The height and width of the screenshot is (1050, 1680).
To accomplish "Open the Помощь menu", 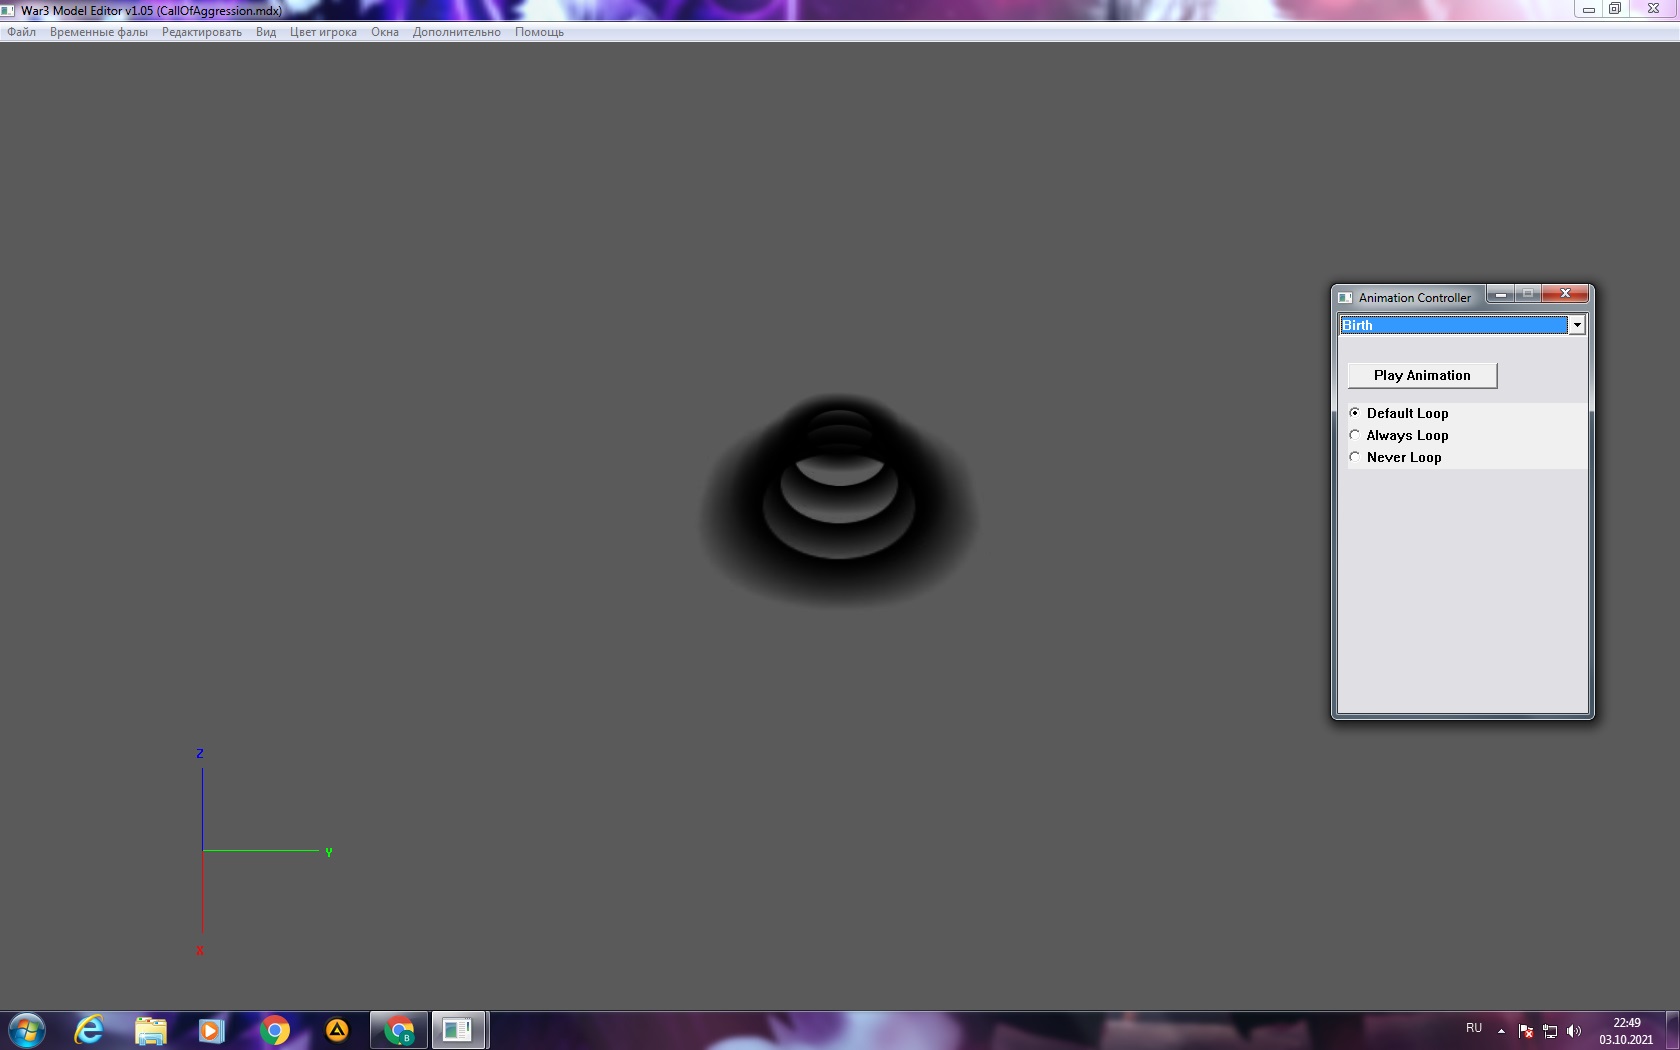I will coord(539,32).
